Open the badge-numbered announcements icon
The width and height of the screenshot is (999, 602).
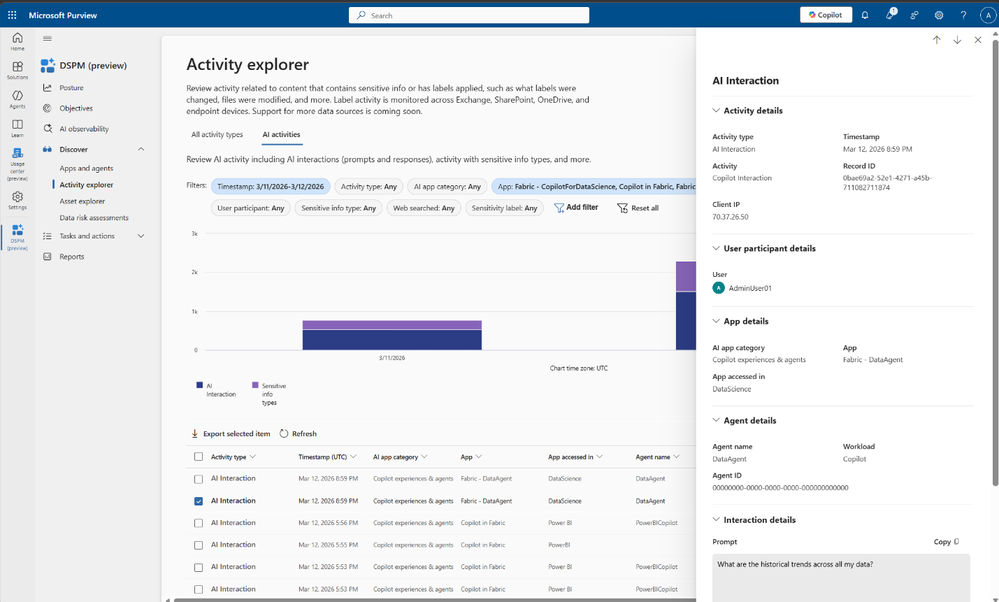(x=890, y=14)
